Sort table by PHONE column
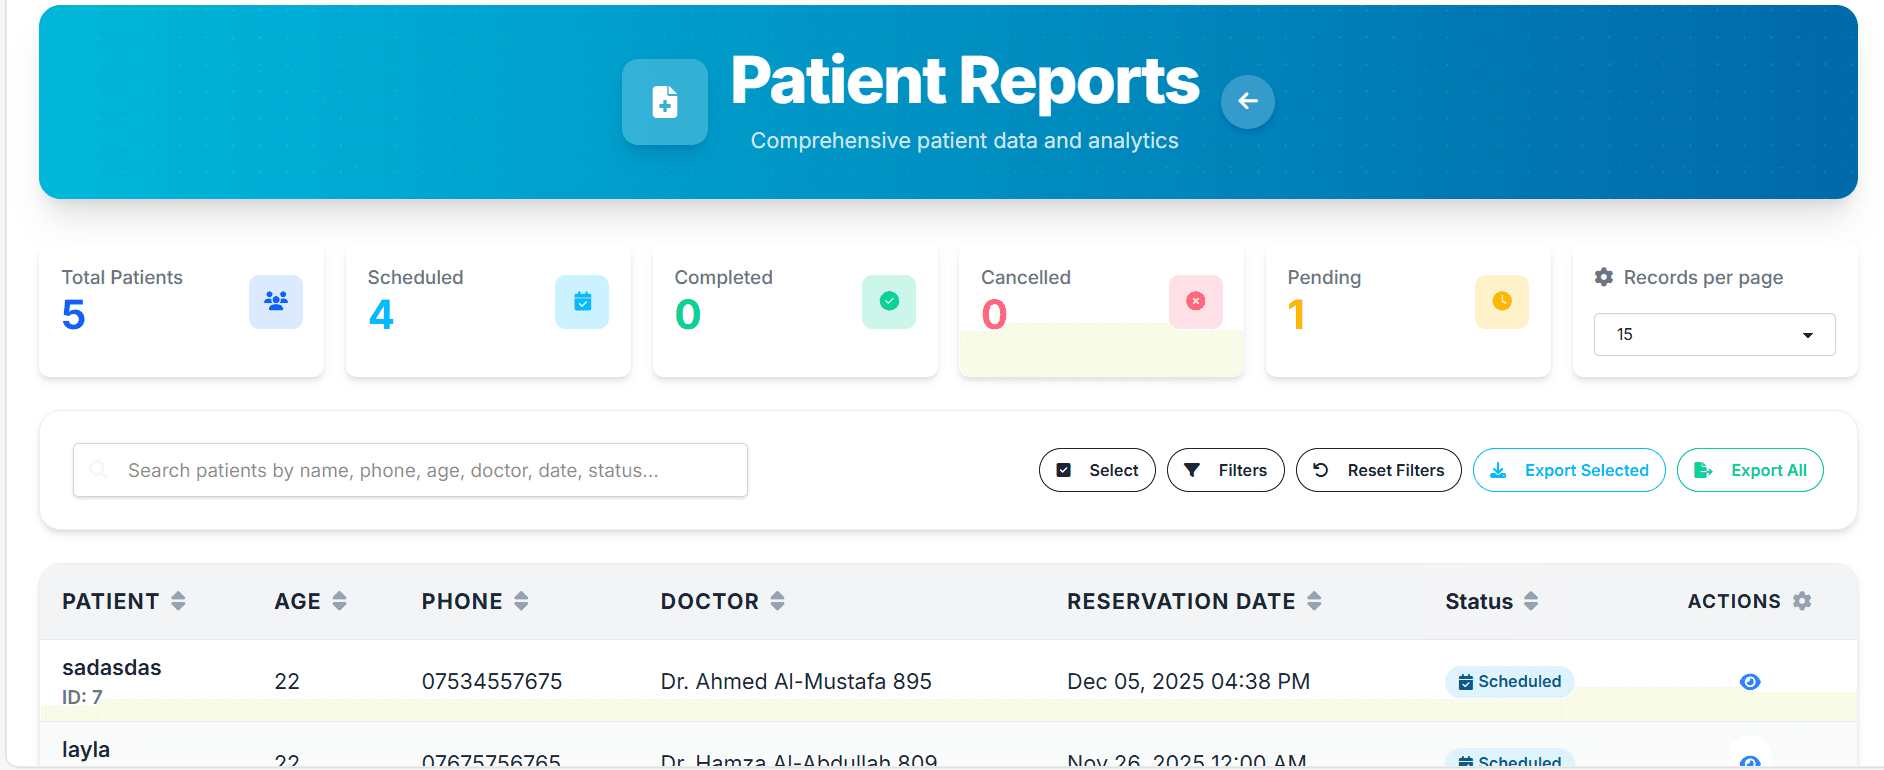1884x770 pixels. 521,601
